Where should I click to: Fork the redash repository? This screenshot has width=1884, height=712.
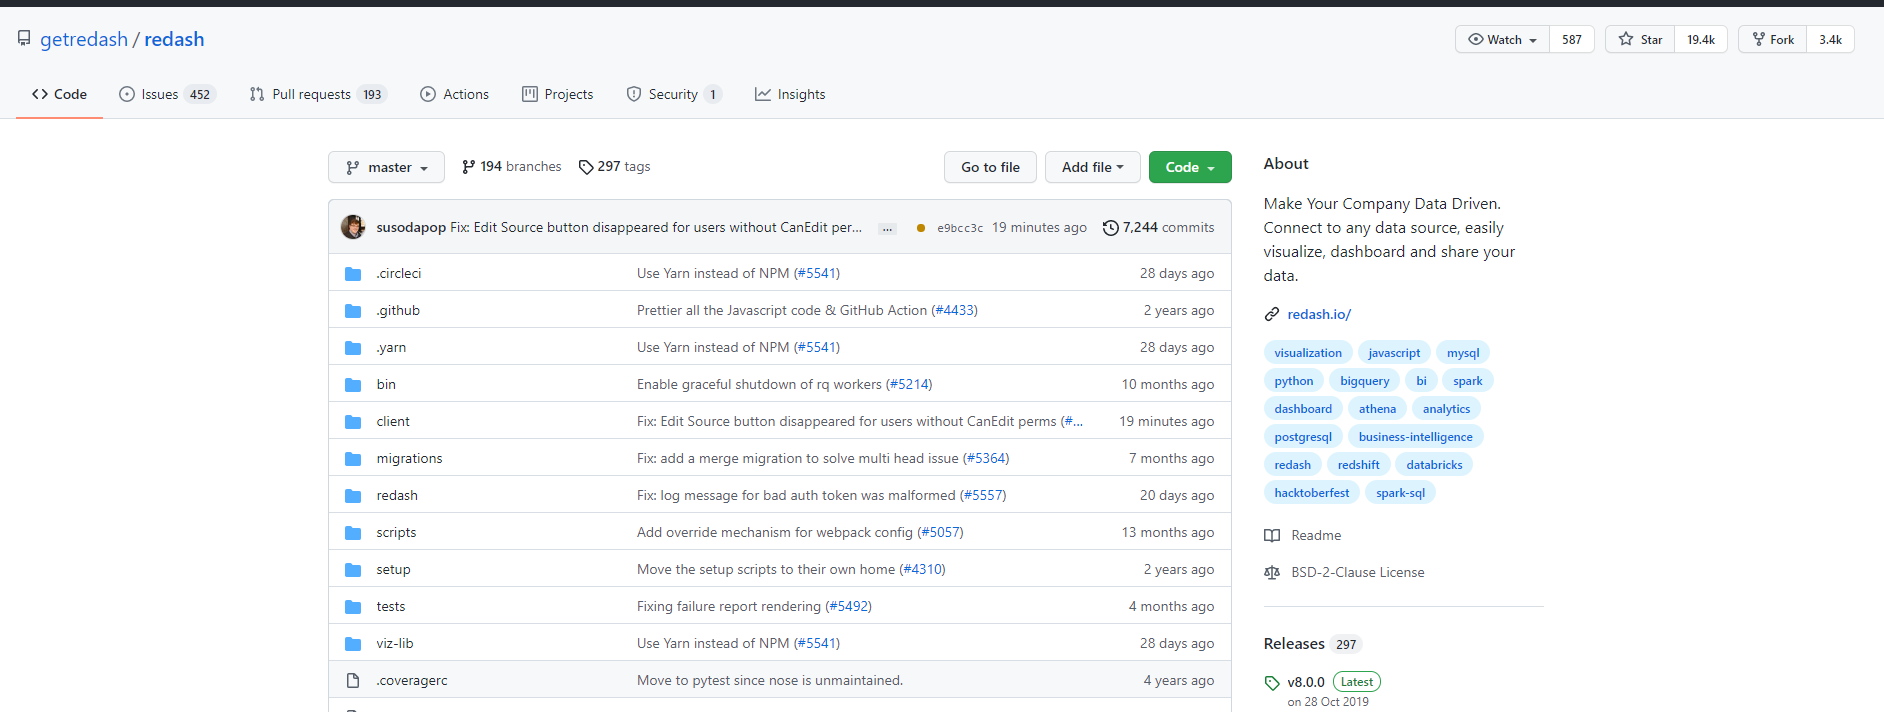[1773, 39]
